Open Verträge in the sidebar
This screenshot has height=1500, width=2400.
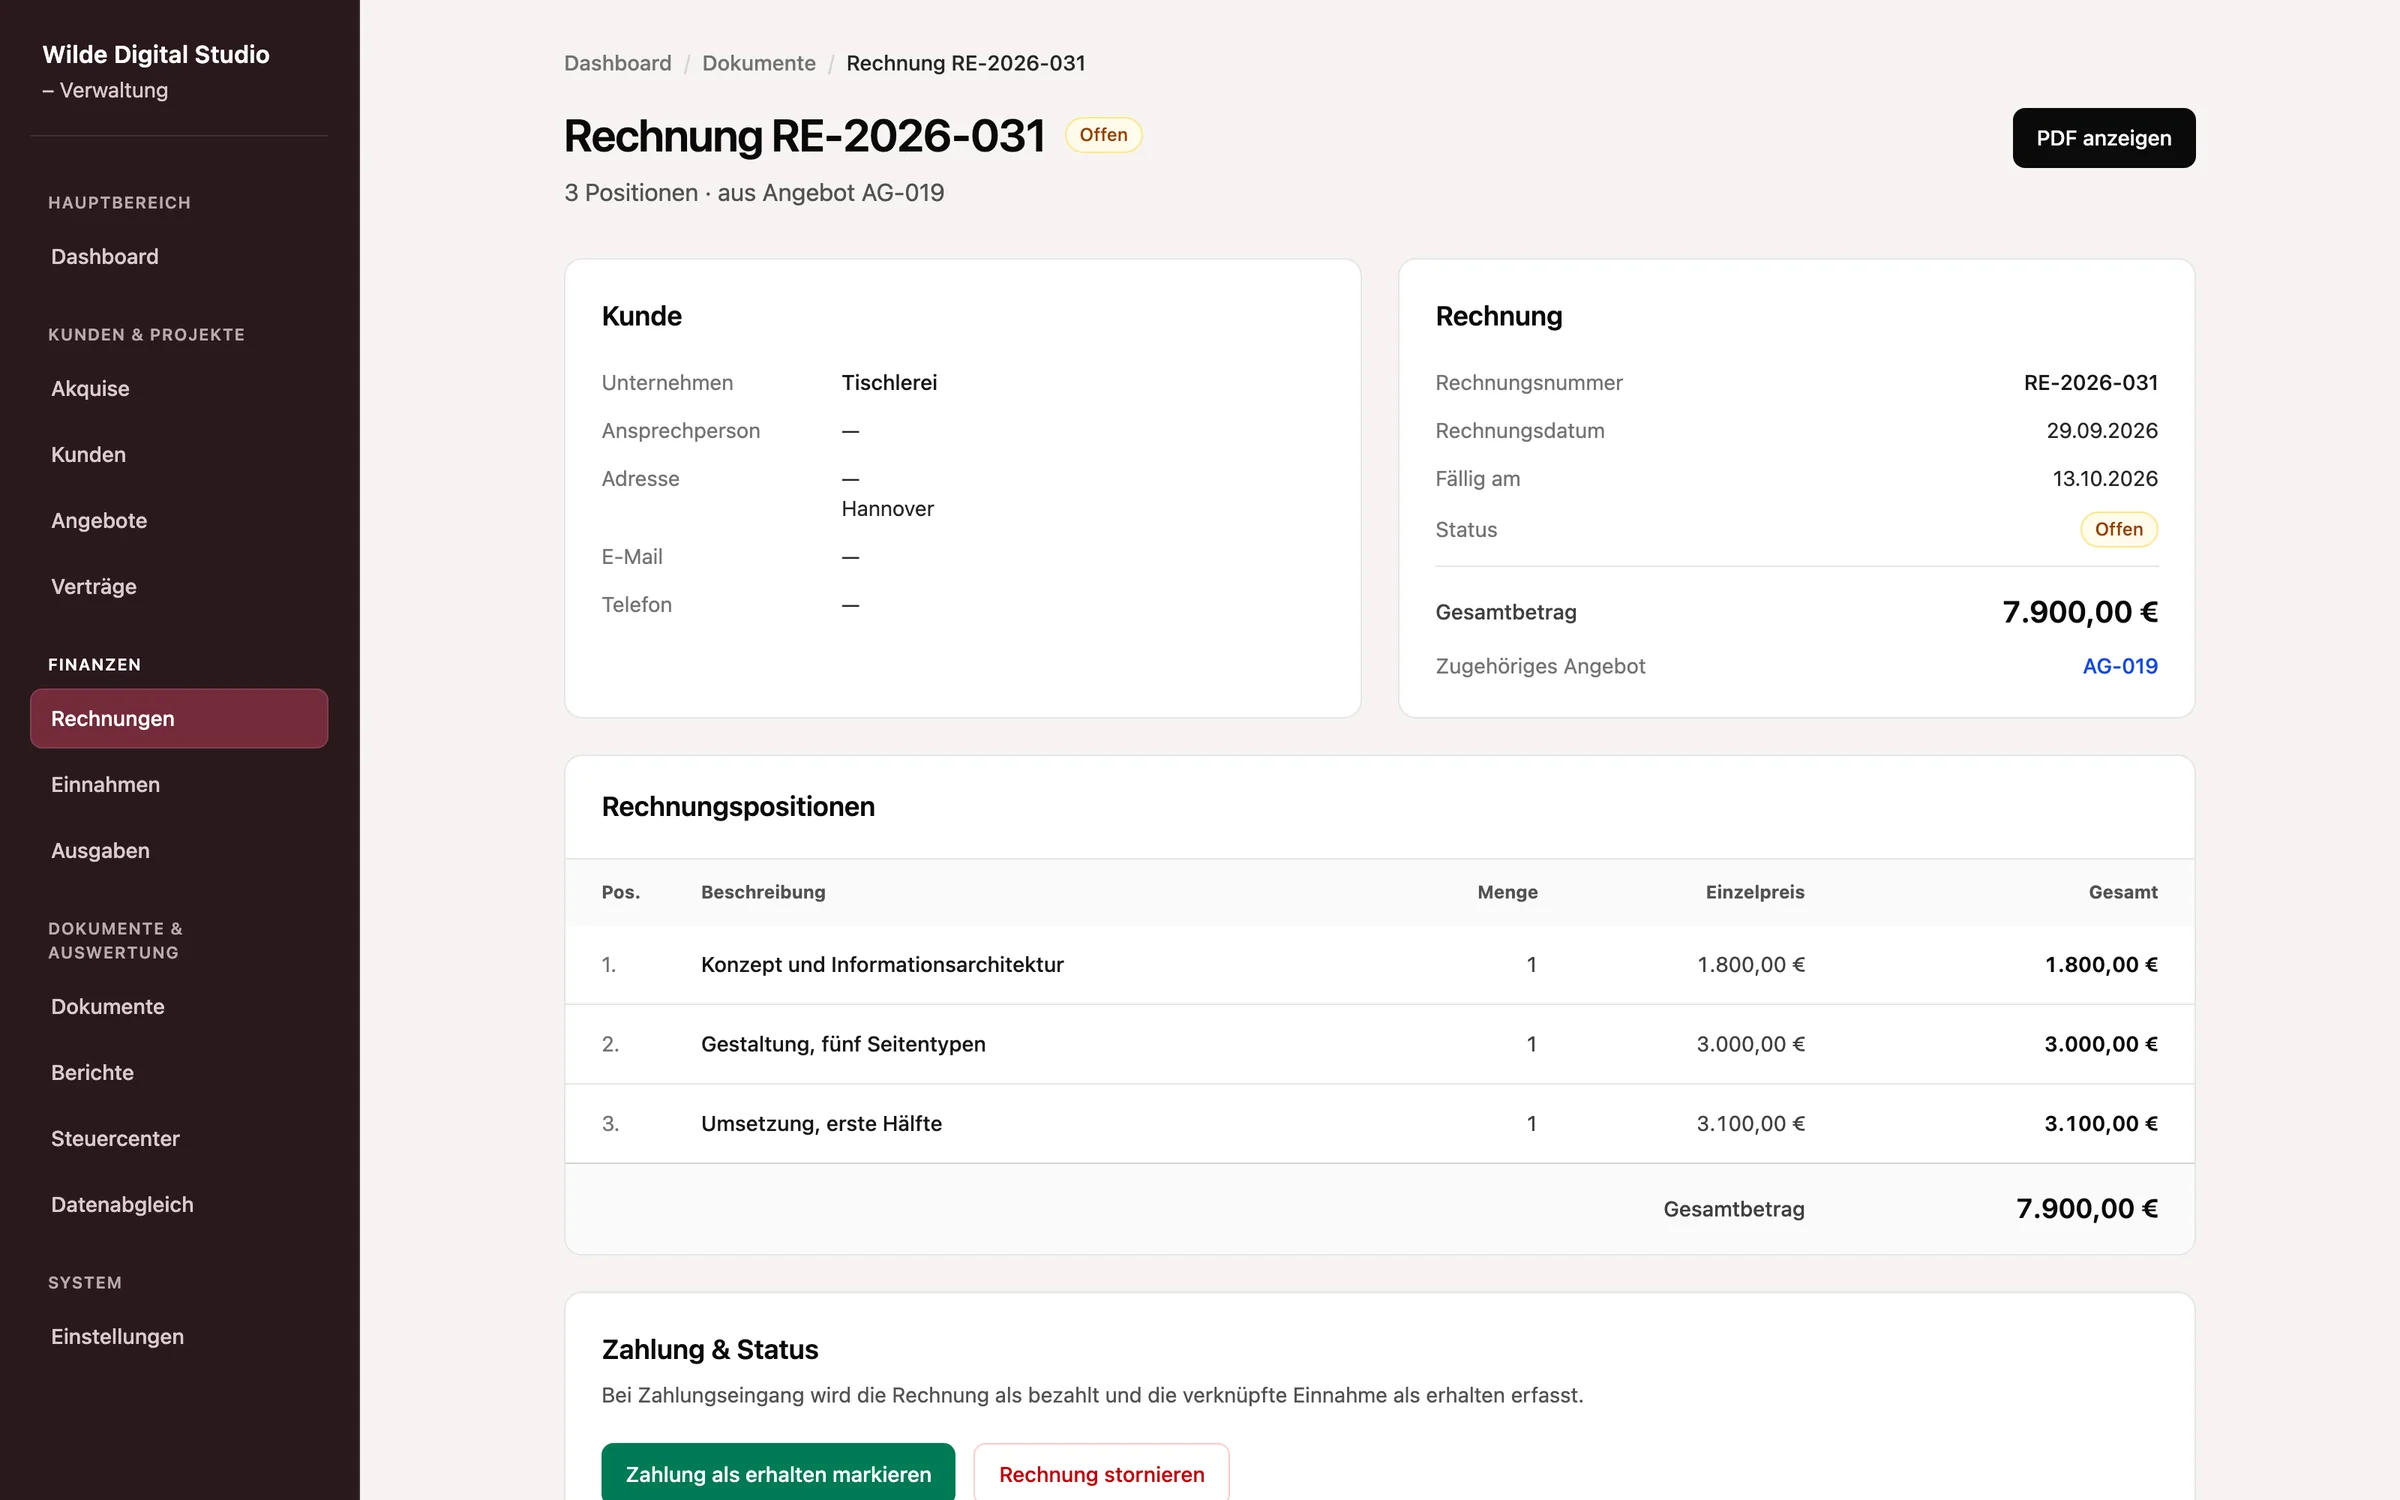179,587
